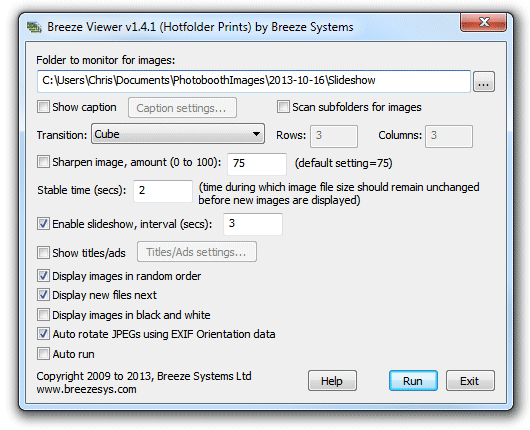Click the folder to monitor path field
The width and height of the screenshot is (530, 430).
click(x=254, y=81)
